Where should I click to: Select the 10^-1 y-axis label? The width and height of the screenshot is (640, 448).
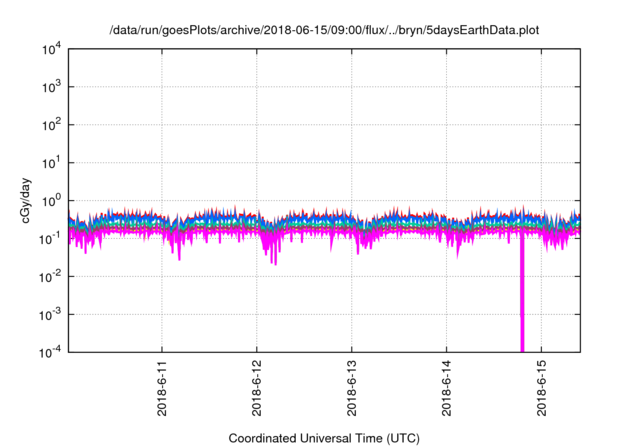51,239
